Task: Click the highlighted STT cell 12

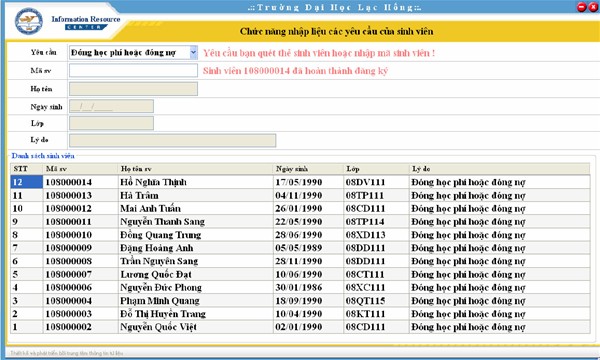Action: [x=26, y=182]
